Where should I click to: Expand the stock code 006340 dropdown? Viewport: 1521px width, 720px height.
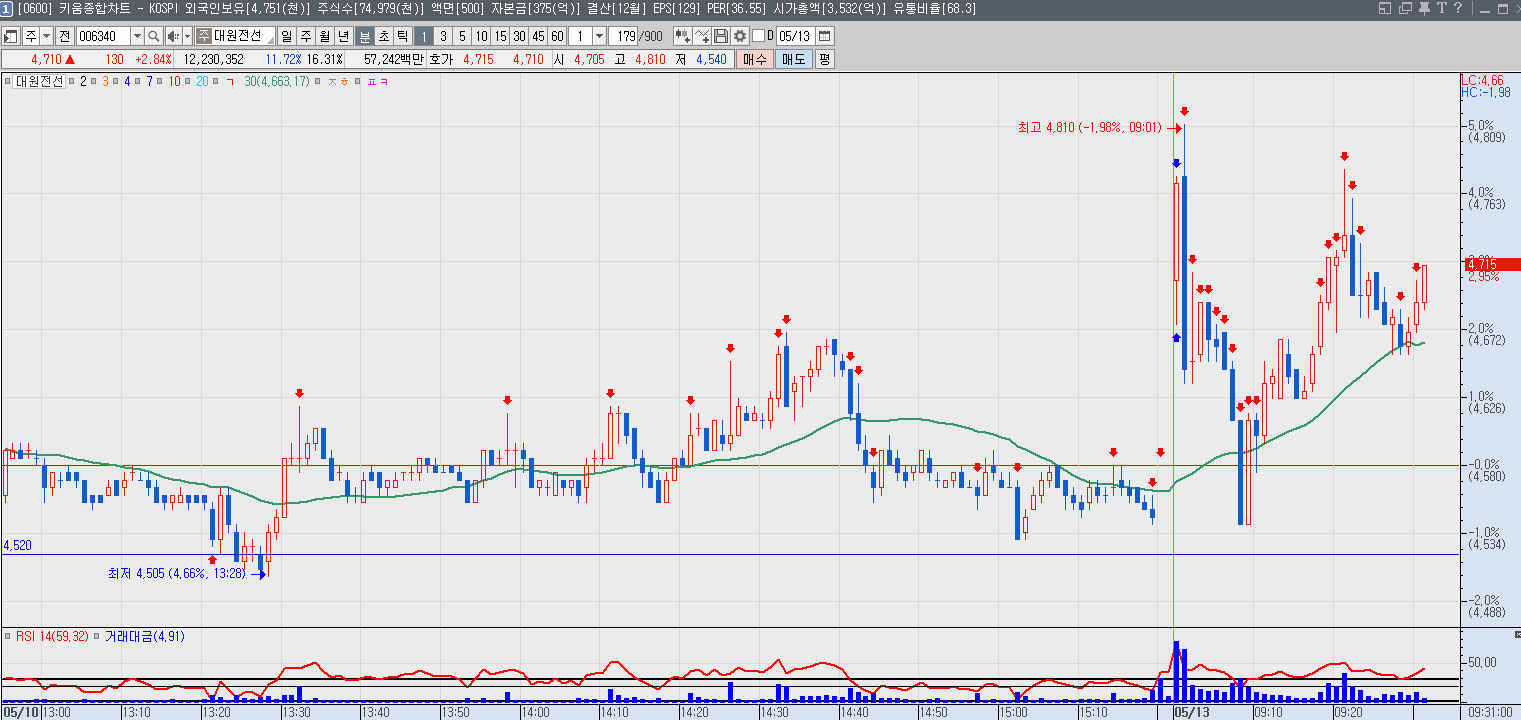point(137,36)
